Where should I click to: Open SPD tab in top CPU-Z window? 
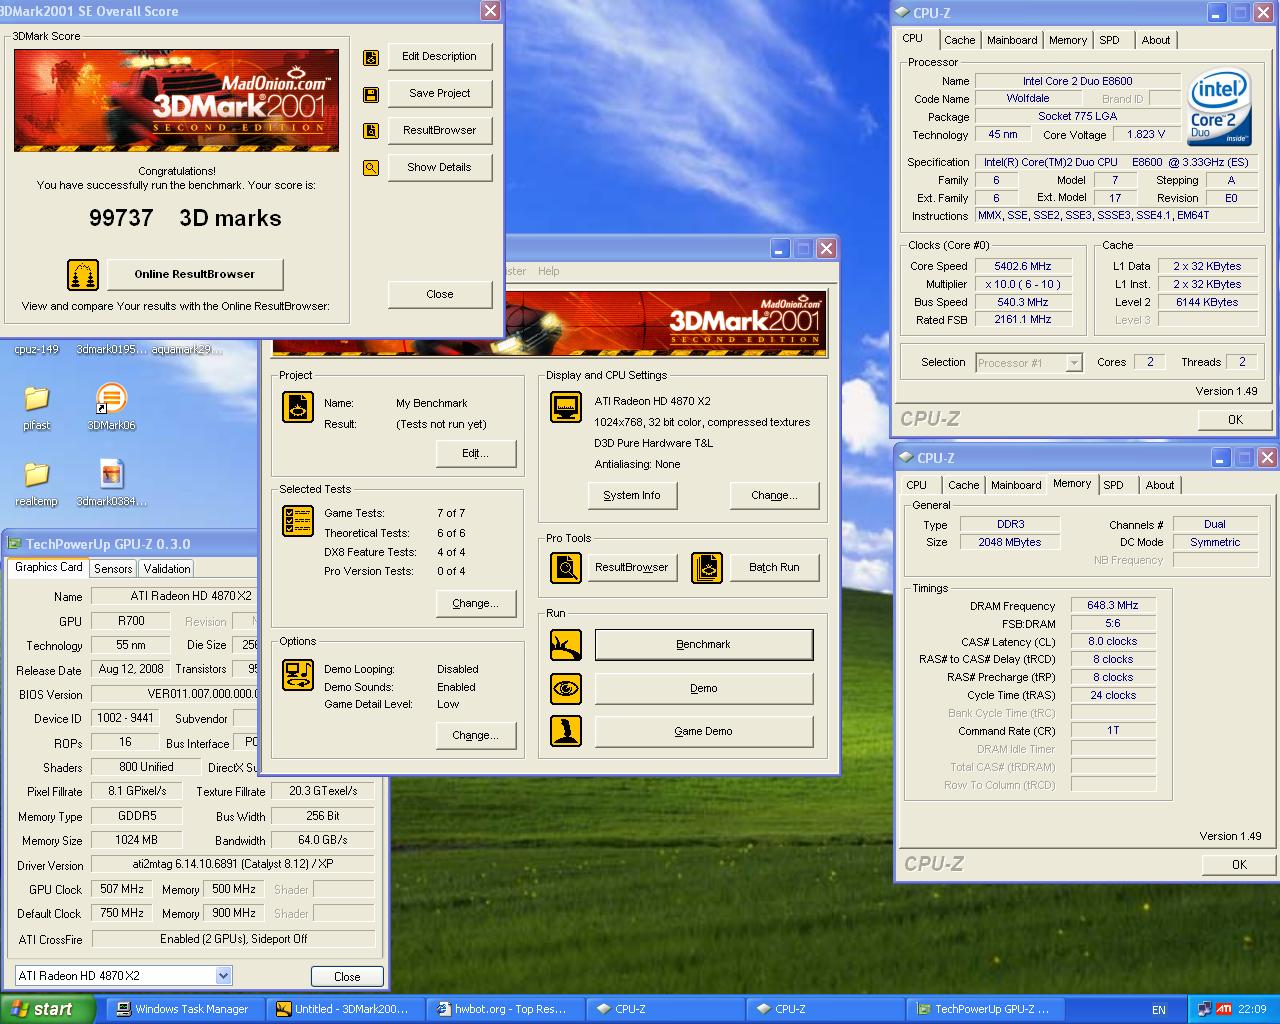coord(1110,40)
